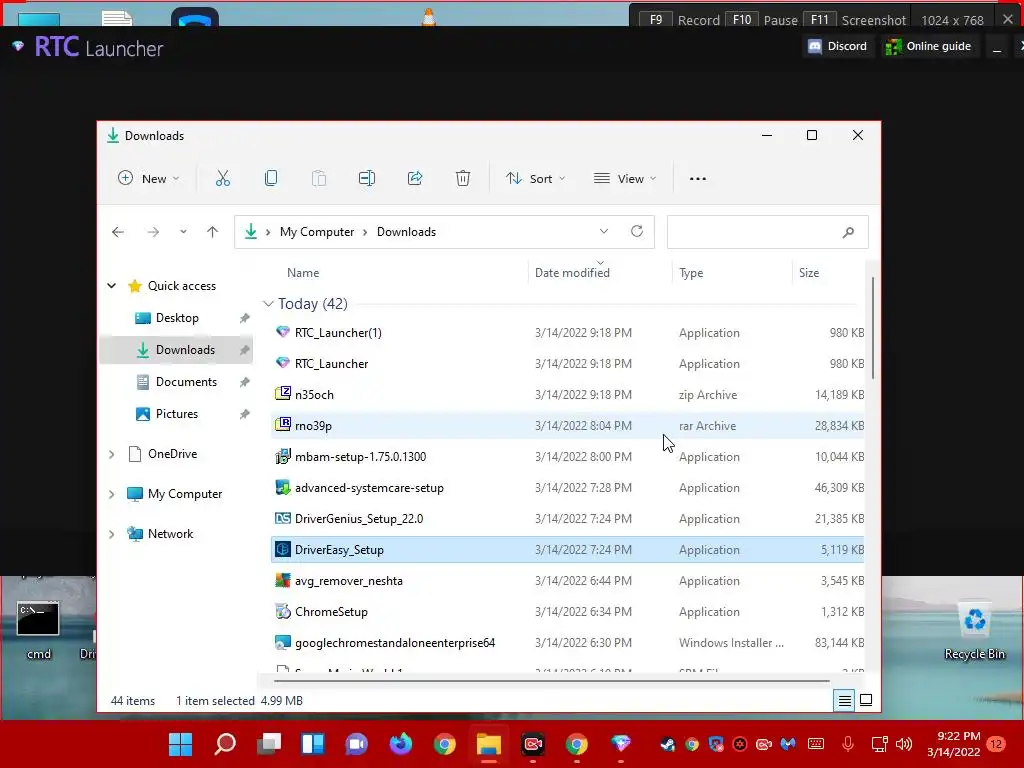Expand the My Computer tree node
The height and width of the screenshot is (768, 1024).
[112, 494]
